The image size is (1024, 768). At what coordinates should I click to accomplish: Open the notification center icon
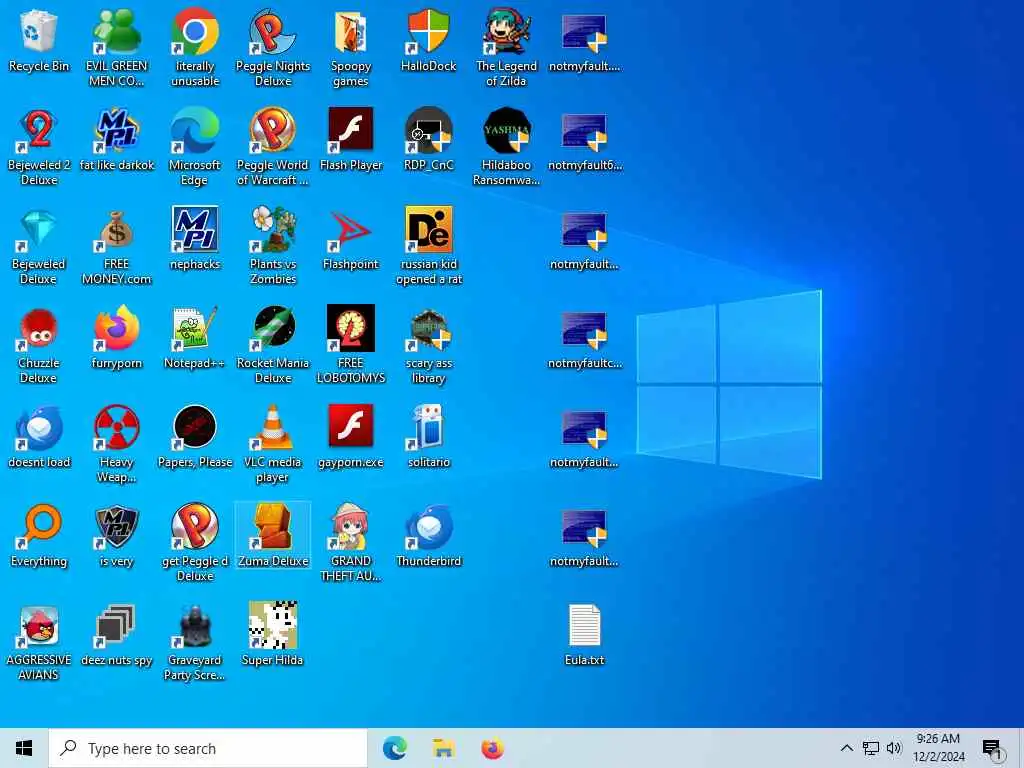[x=991, y=749]
